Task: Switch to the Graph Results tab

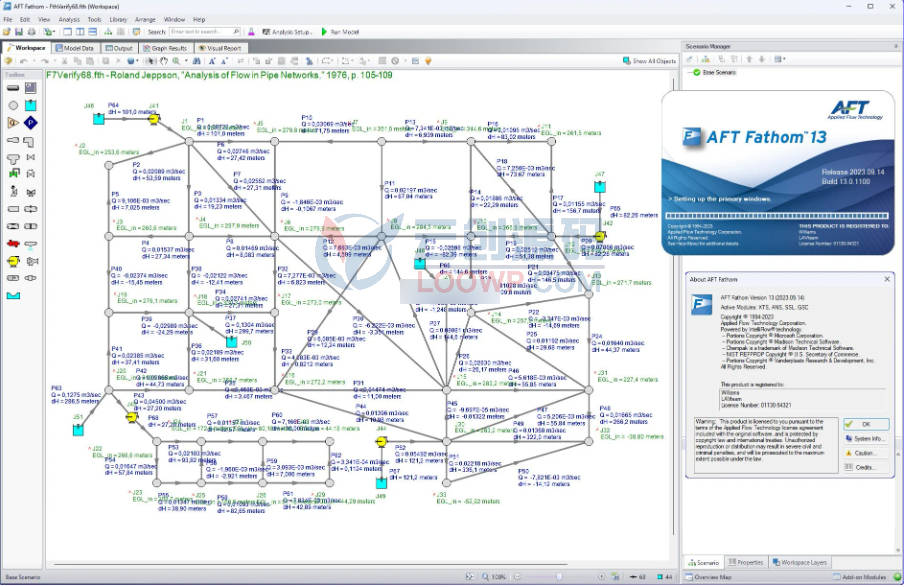Action: tap(165, 49)
